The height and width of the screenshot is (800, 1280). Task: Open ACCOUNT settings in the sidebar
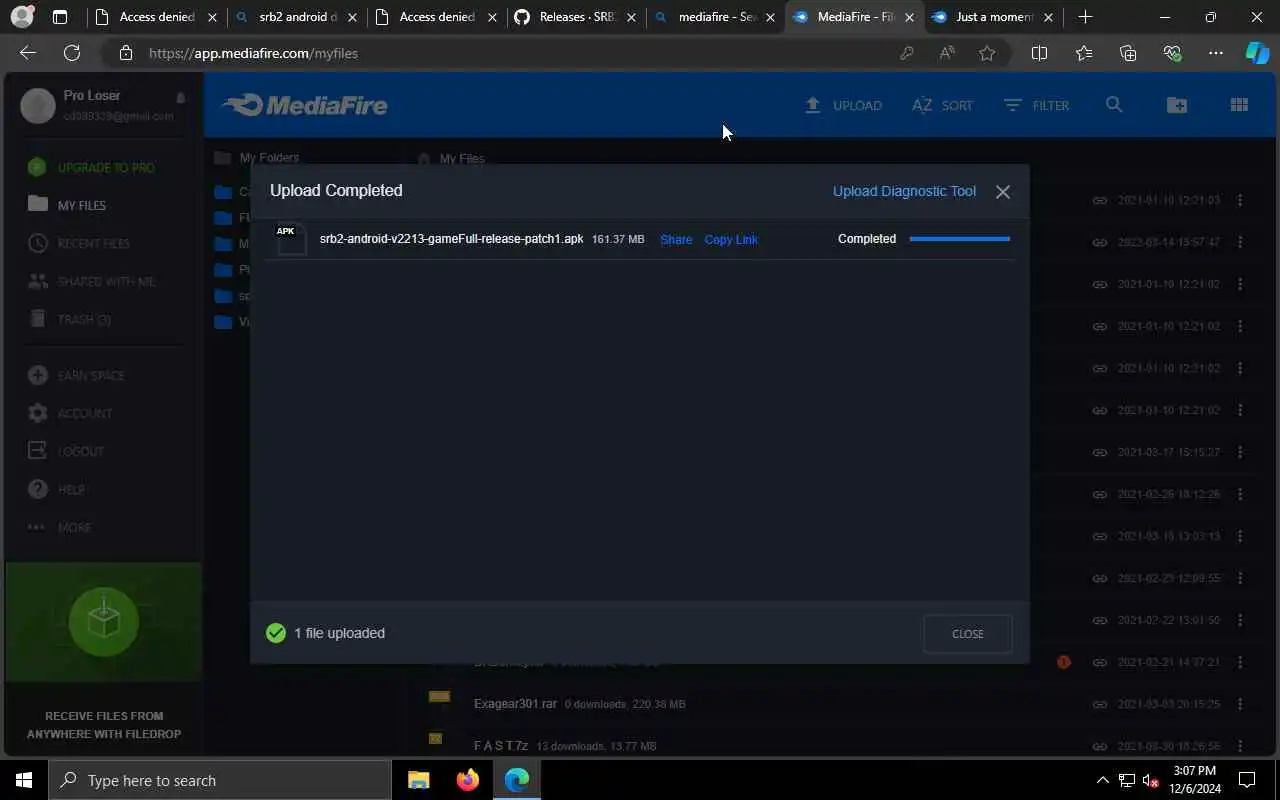tap(70, 413)
